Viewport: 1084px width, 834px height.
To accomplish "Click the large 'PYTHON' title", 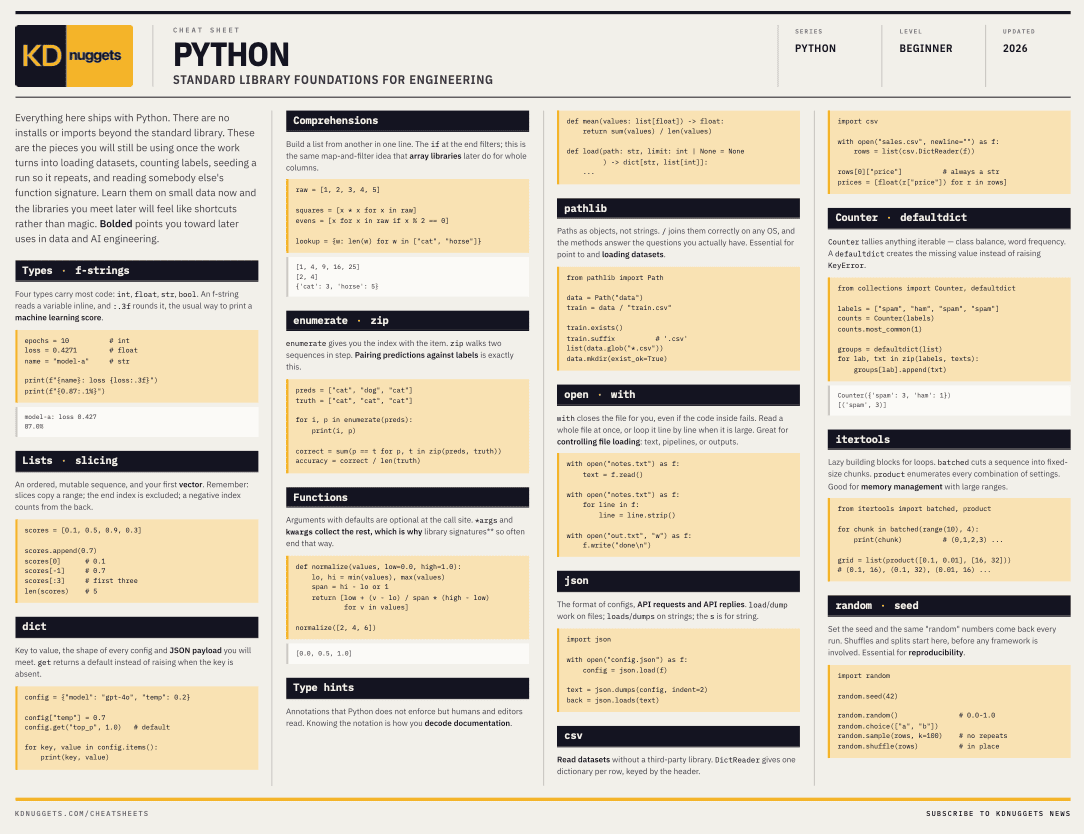I will 231,55.
